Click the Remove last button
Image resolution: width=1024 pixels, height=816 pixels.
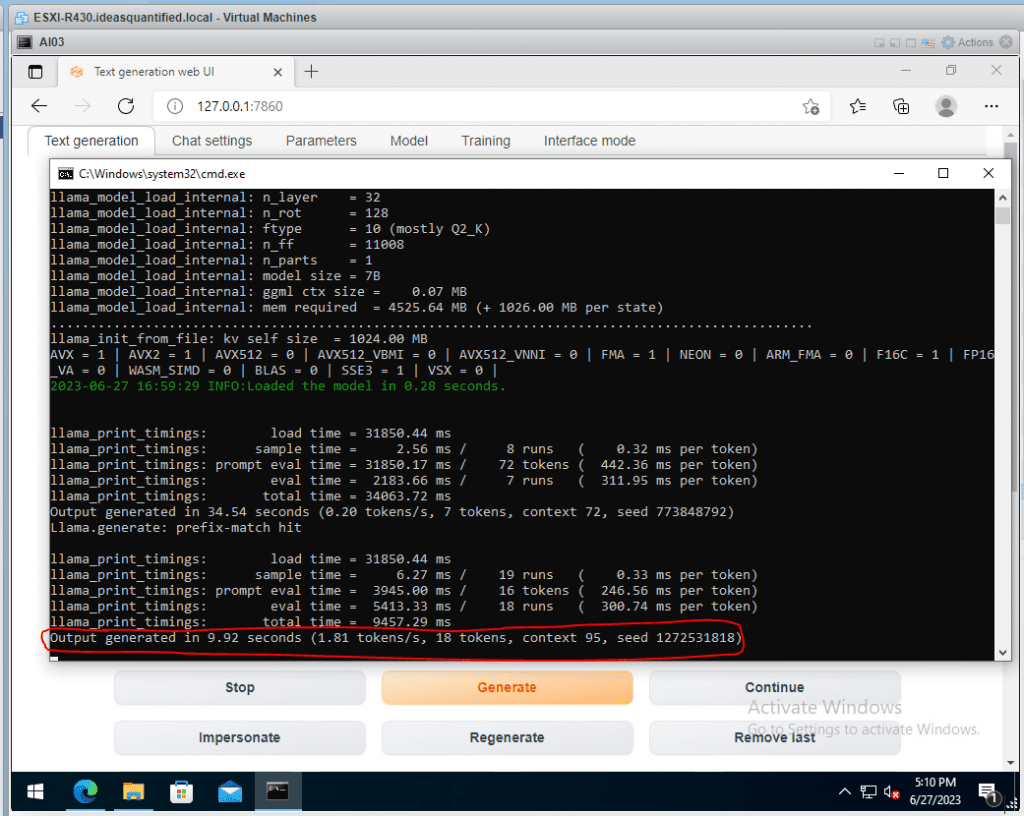pos(775,738)
